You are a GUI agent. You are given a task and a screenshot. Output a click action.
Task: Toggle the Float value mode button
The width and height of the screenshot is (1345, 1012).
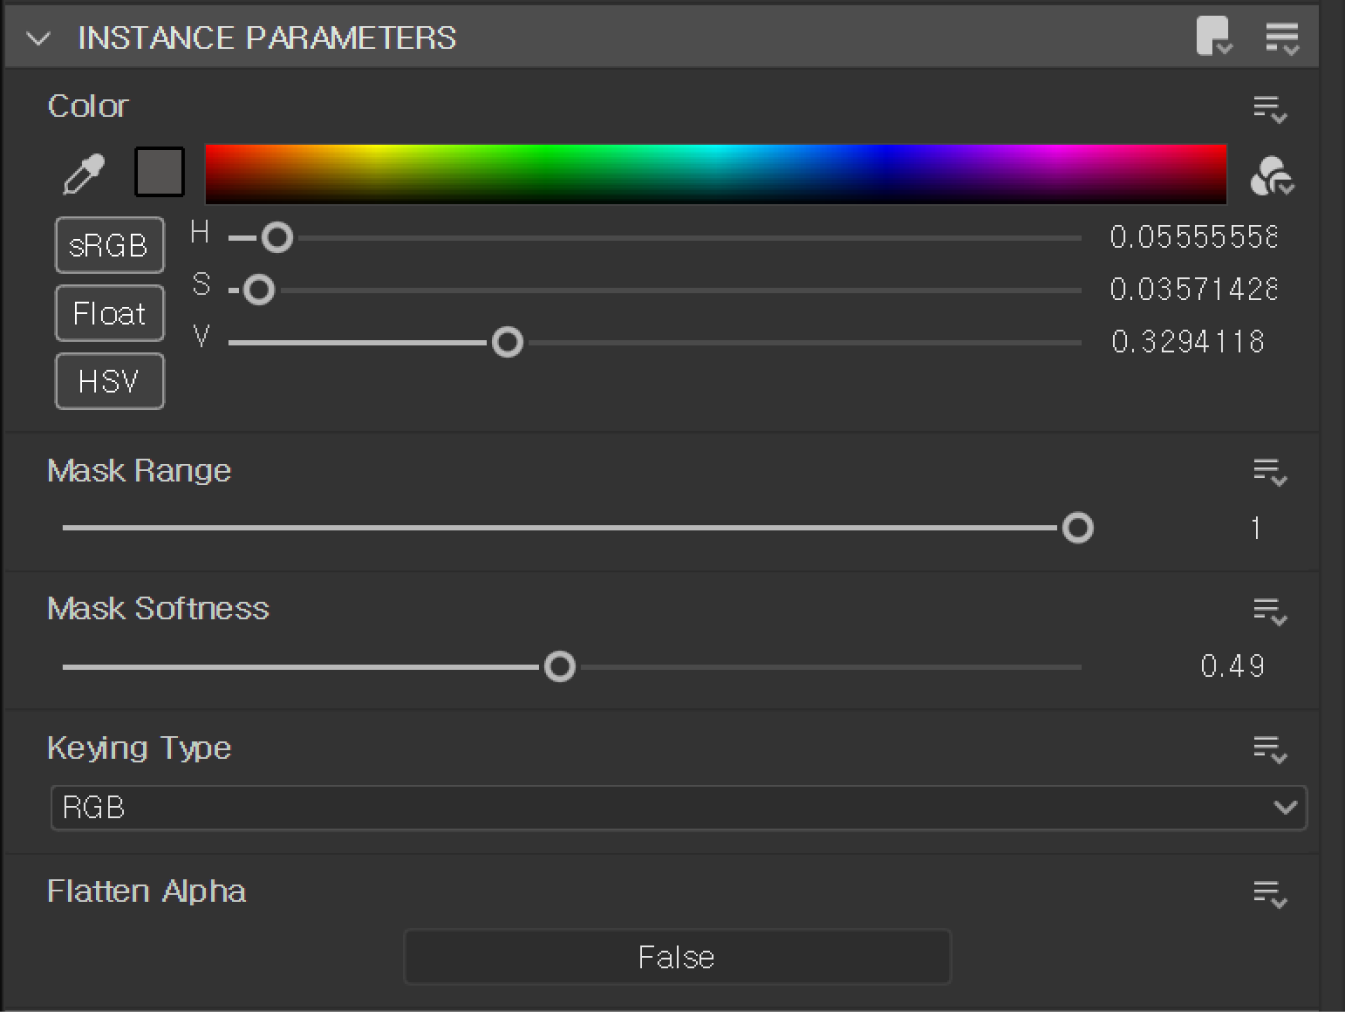109,313
